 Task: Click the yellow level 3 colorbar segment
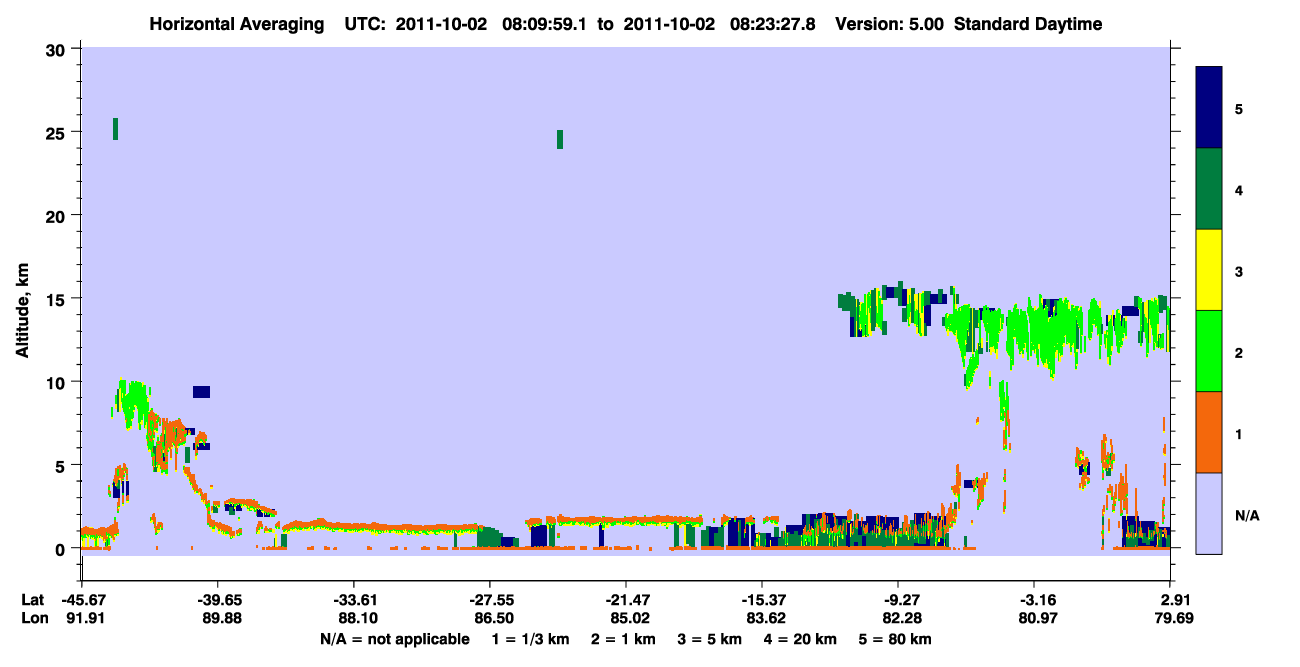(x=1209, y=270)
